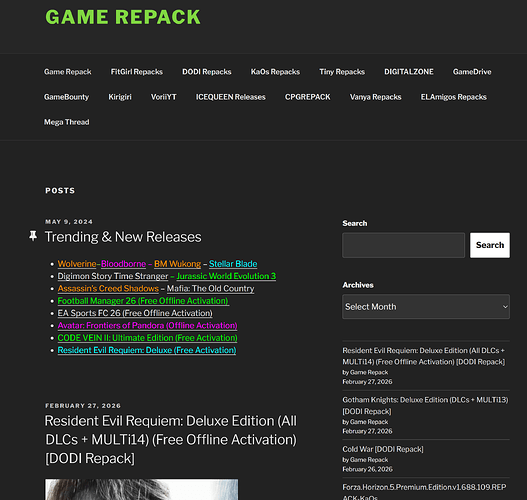527x500 pixels.
Task: Click the Search button
Action: 490,245
